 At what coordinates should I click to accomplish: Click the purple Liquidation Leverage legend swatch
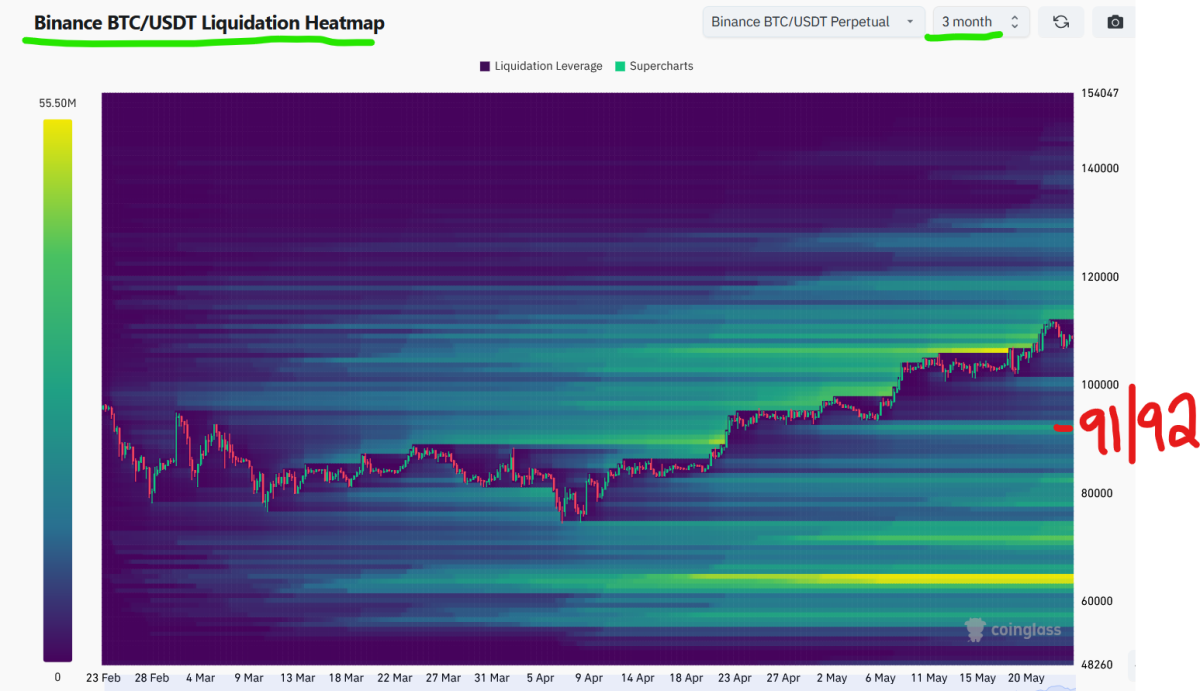tap(485, 66)
